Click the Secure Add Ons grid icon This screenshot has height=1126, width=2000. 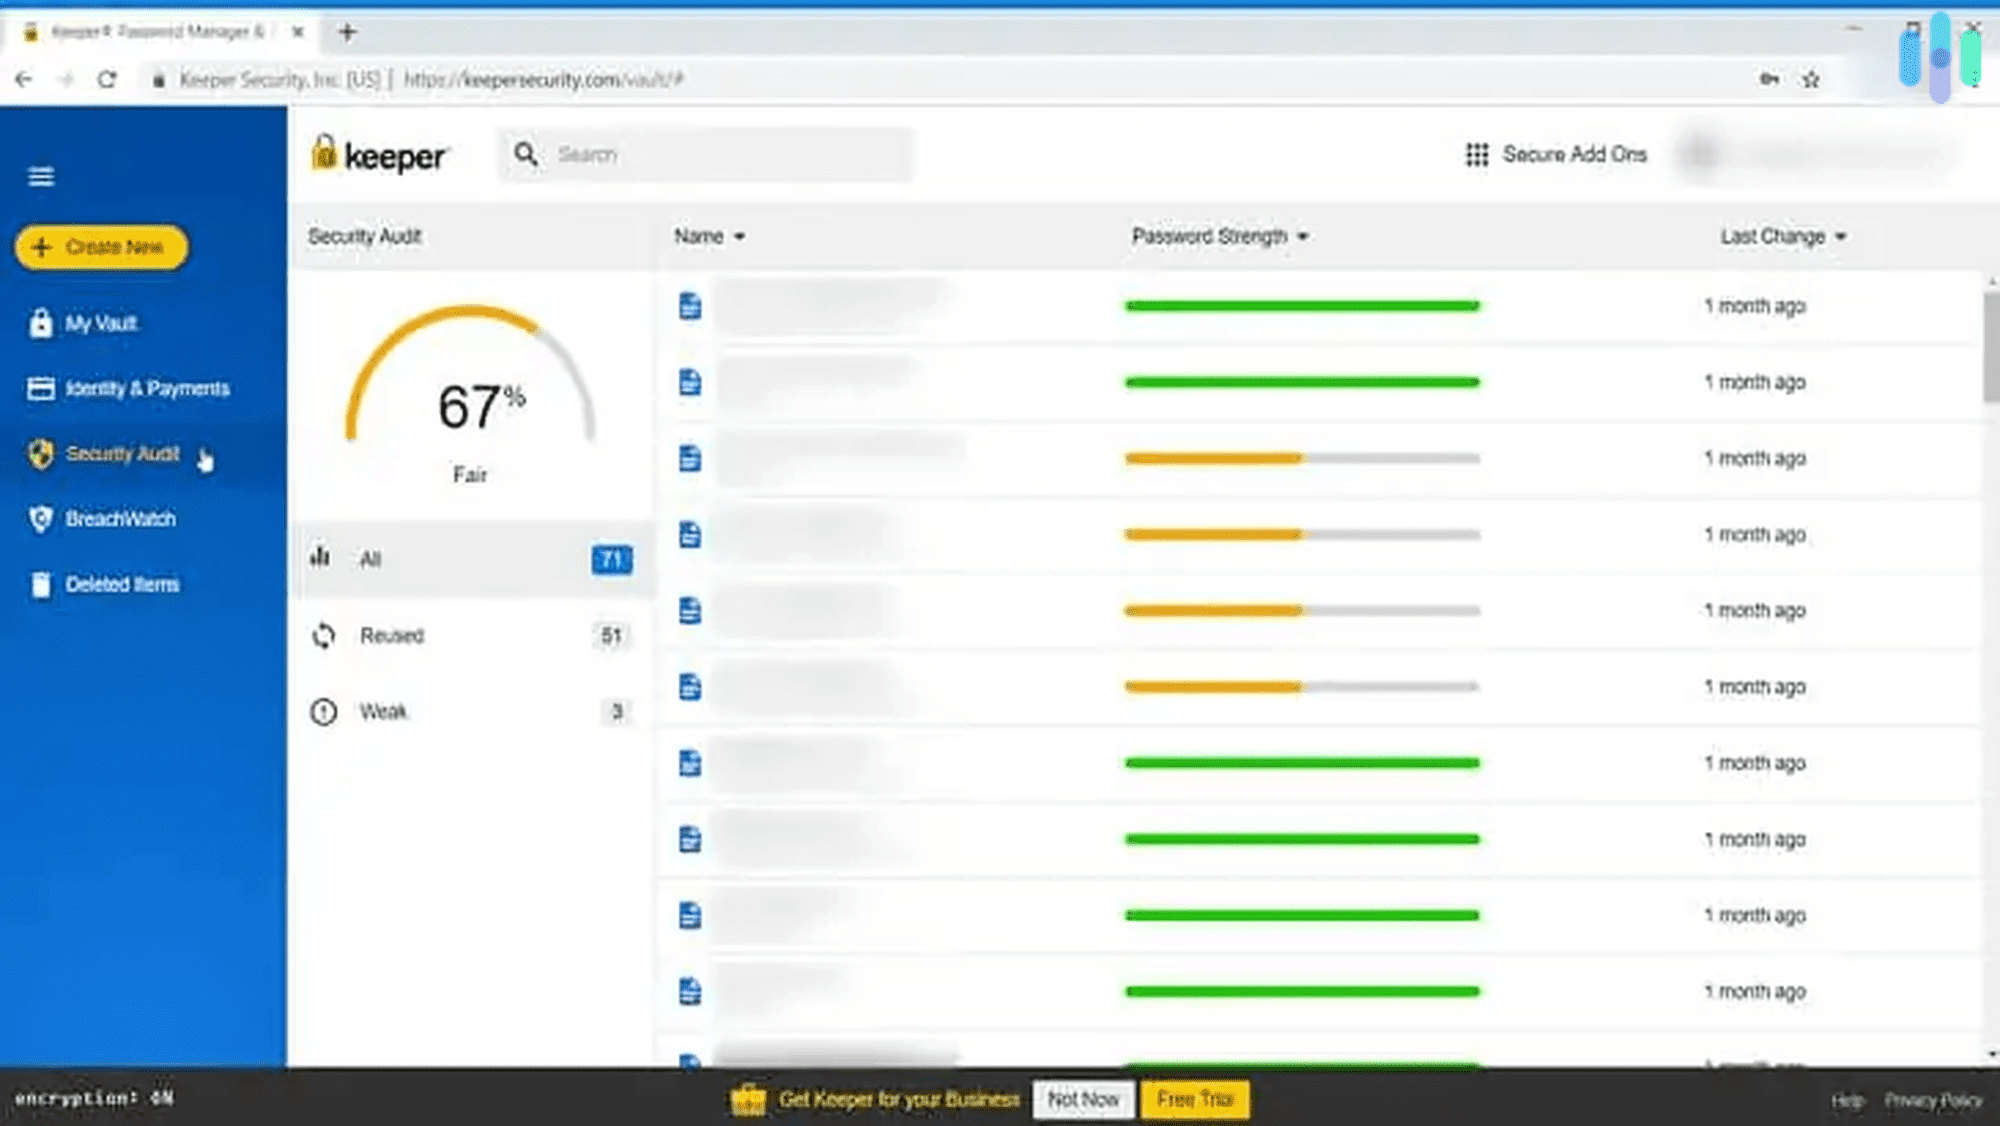coord(1476,155)
